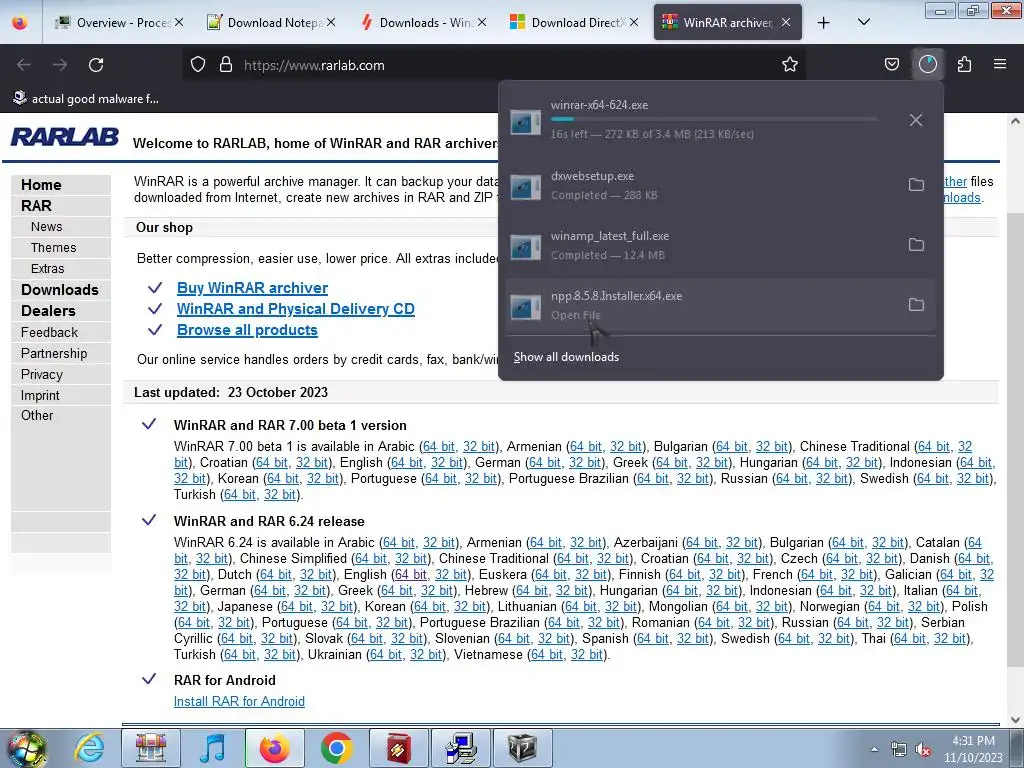The width and height of the screenshot is (1024, 768).
Task: Click the back navigation arrow
Action: [x=24, y=65]
